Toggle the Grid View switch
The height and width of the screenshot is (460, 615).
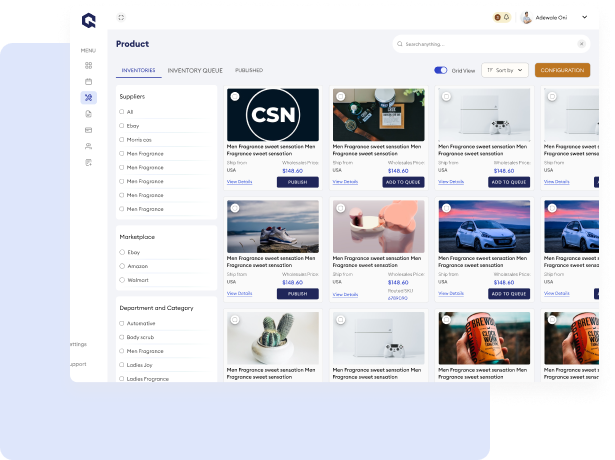pos(441,71)
